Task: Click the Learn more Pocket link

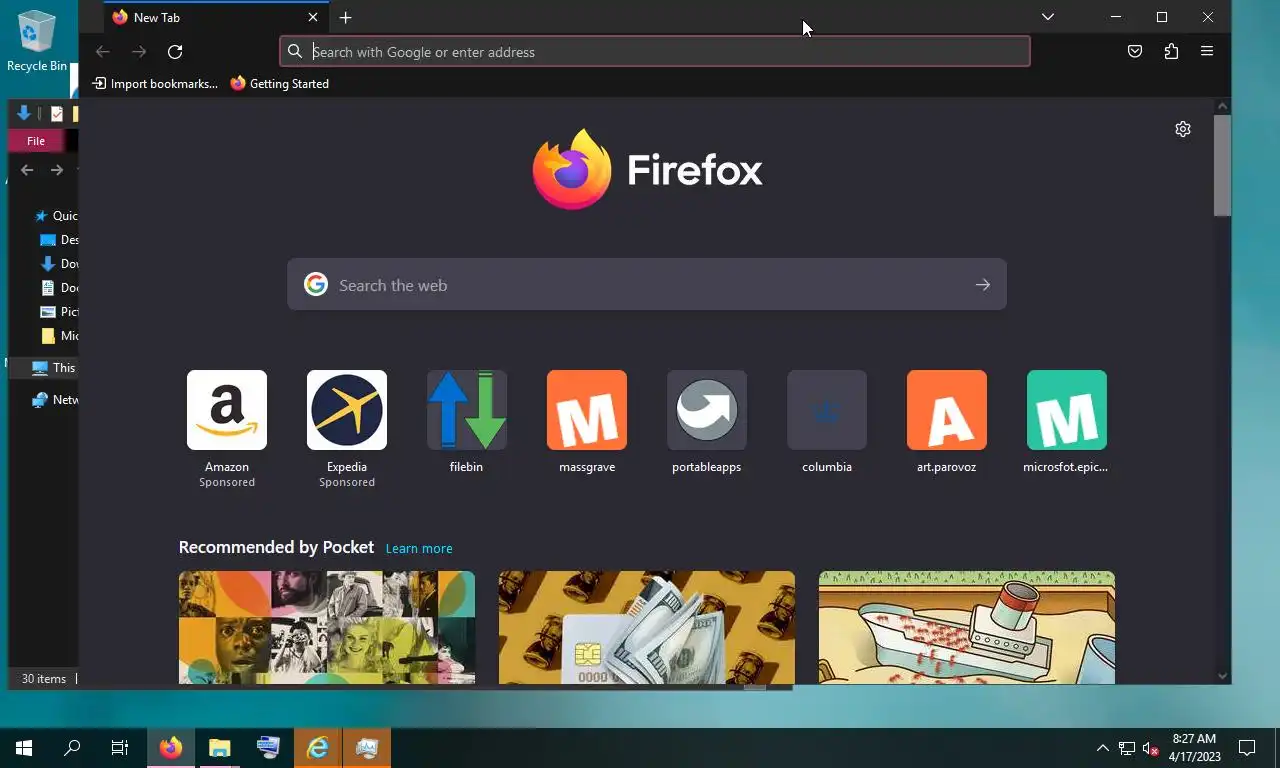Action: point(419,548)
